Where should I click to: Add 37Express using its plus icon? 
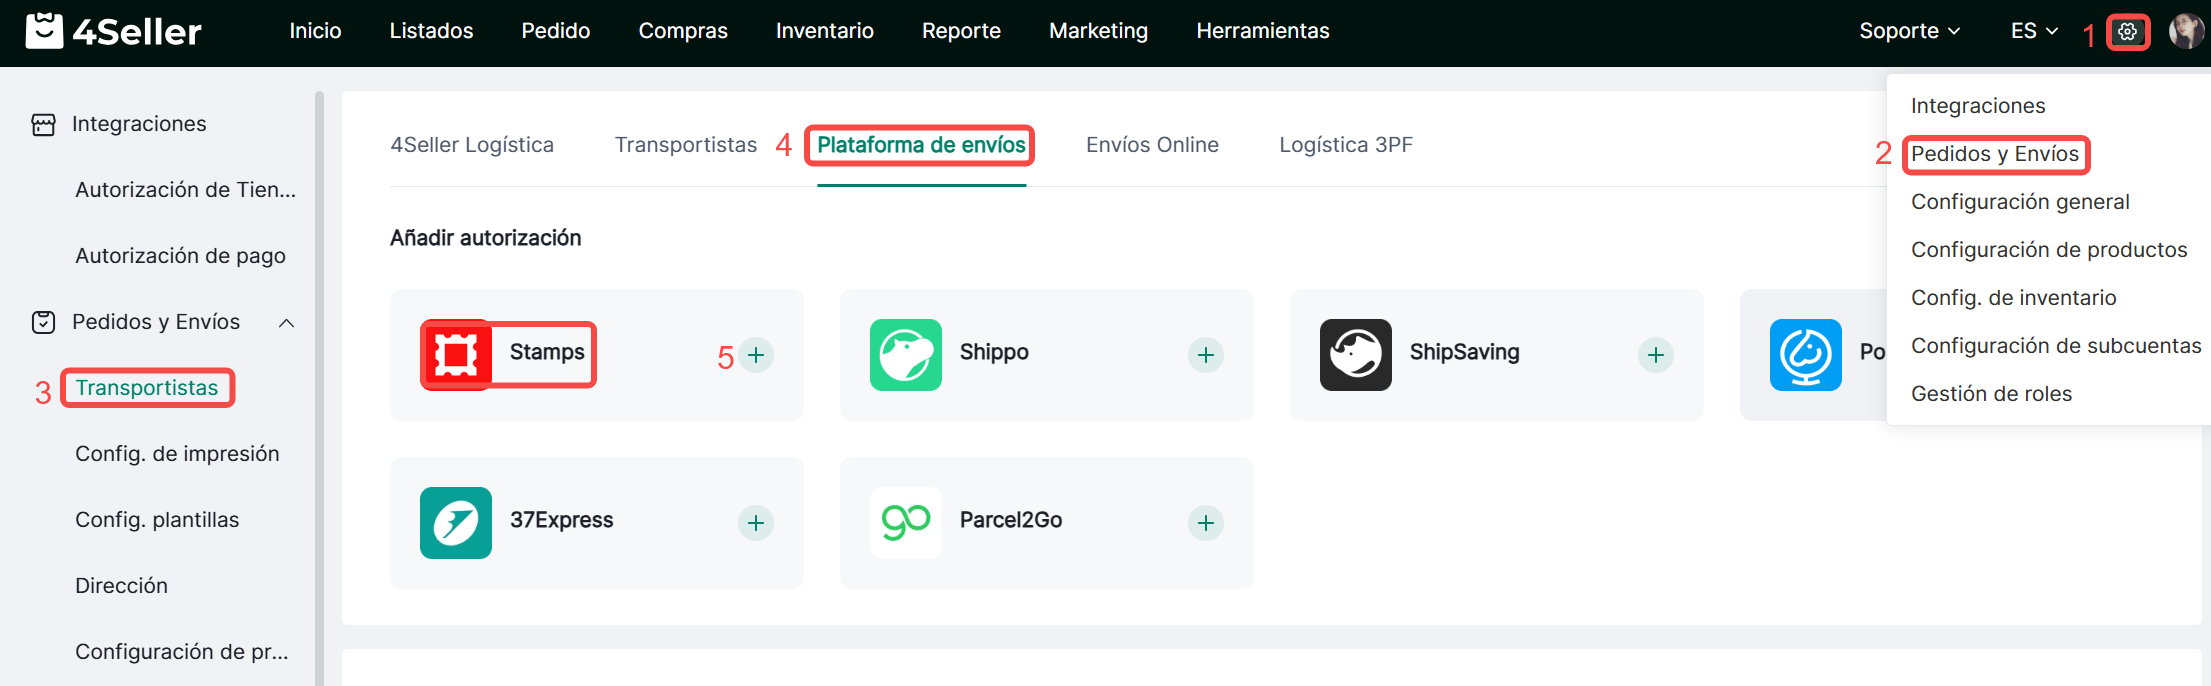click(x=756, y=523)
